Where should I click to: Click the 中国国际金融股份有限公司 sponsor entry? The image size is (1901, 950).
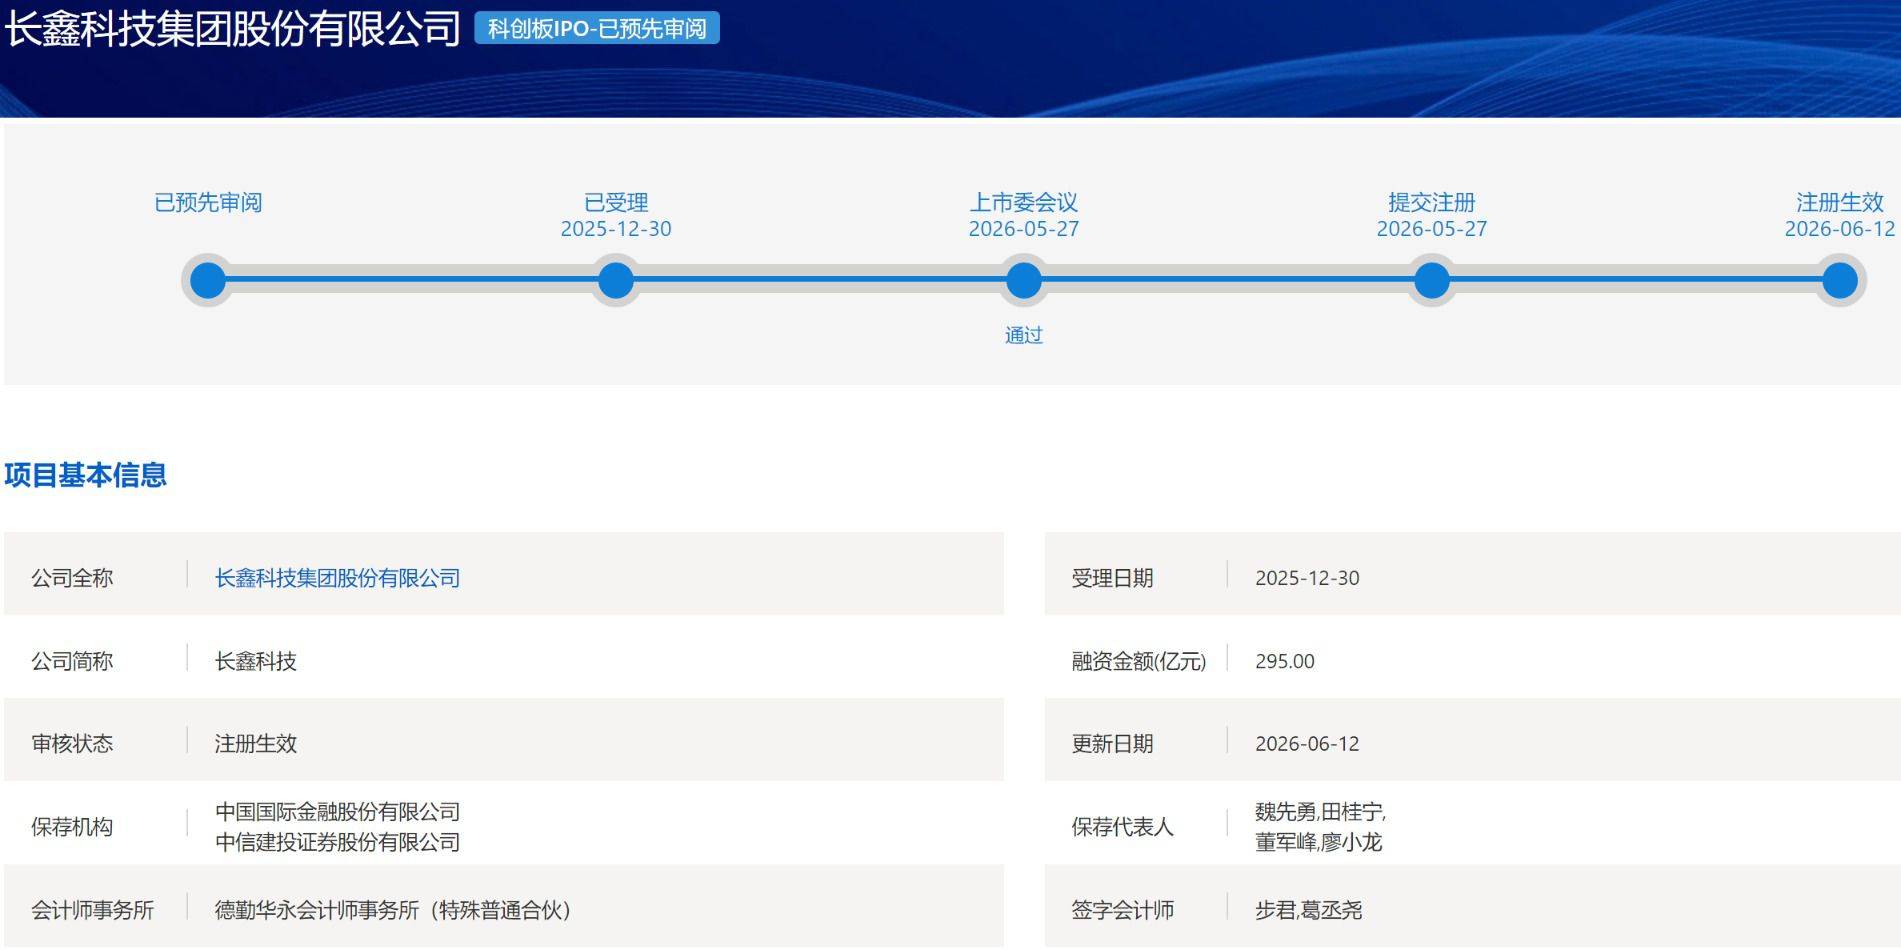[x=337, y=812]
